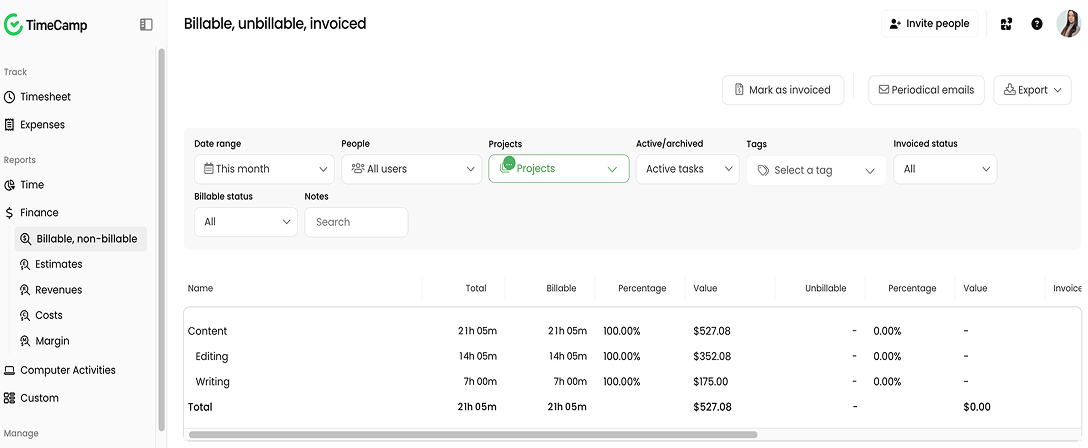Click the sidebar vertical scrollbar
Image resolution: width=1088 pixels, height=448 pixels.
[162, 239]
